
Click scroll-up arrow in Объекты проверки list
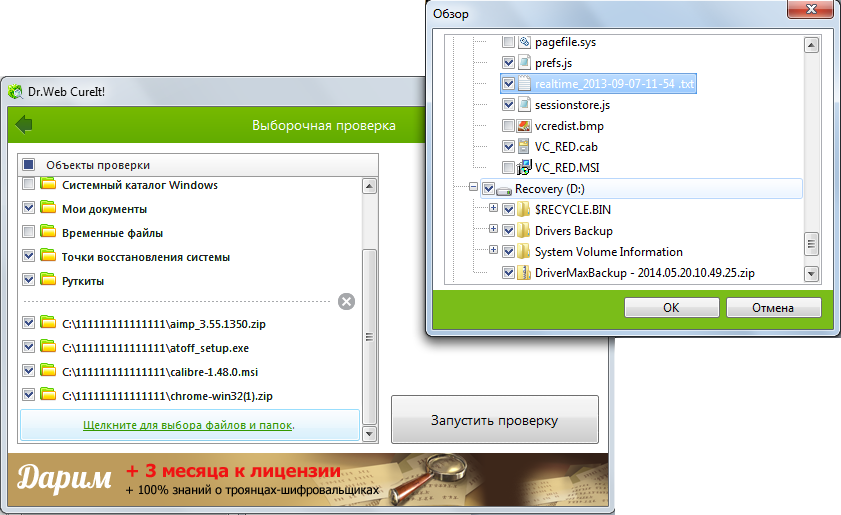[x=370, y=186]
